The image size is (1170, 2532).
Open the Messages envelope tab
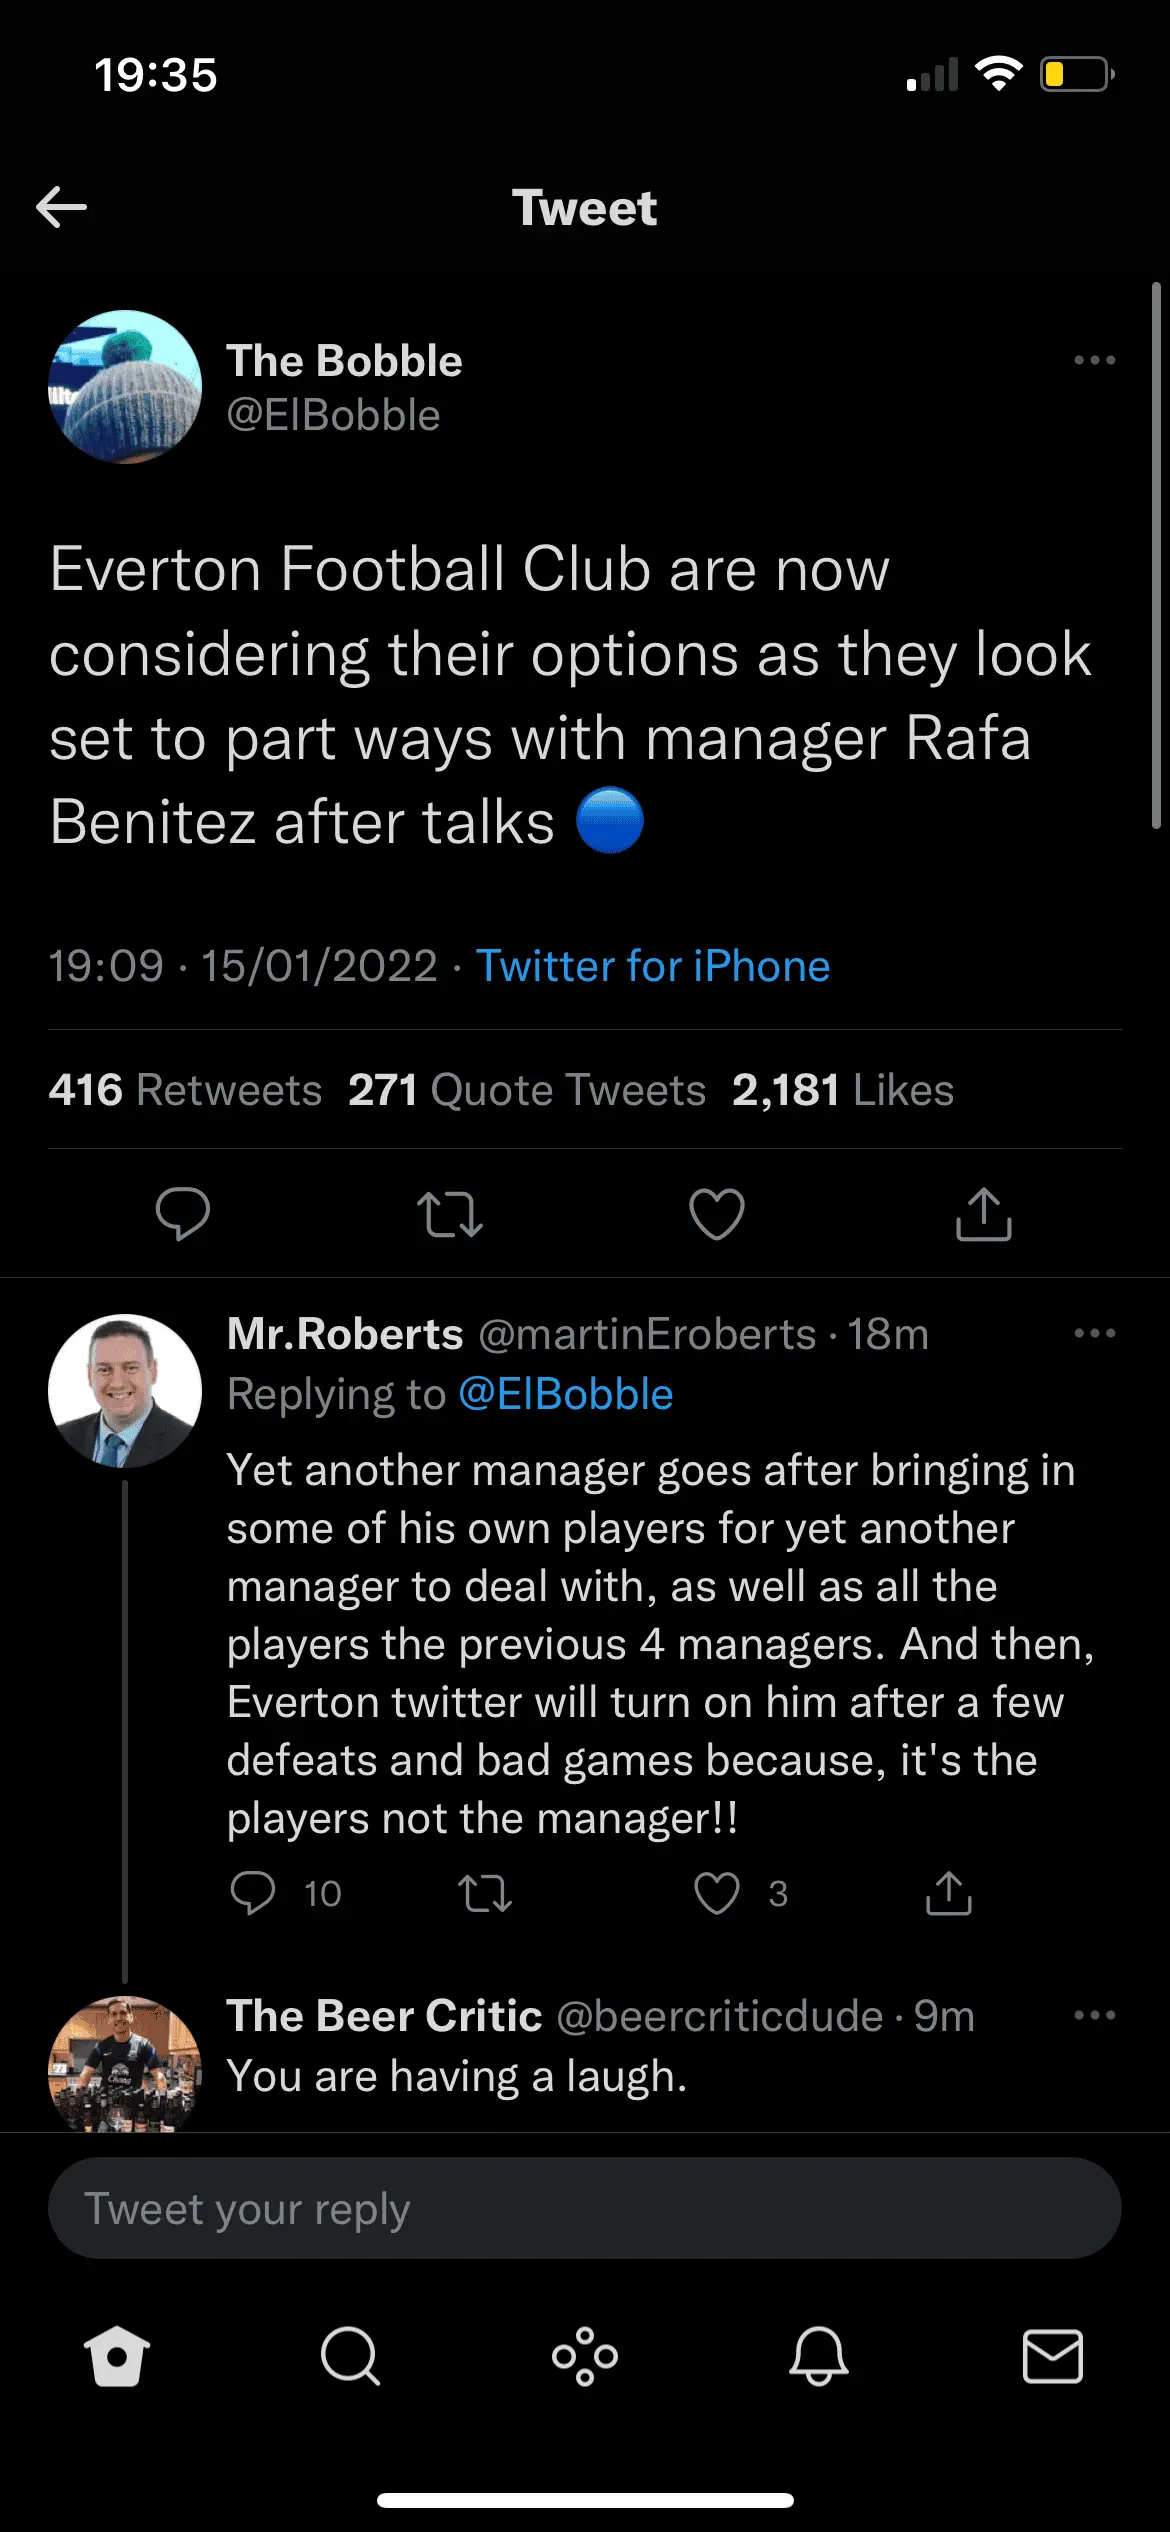point(1053,2356)
